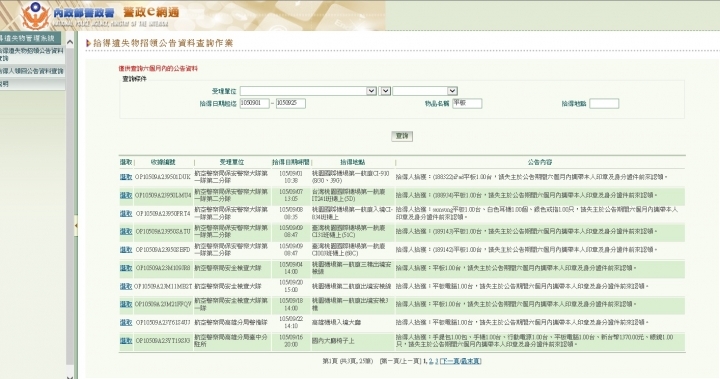Click the 拾得地點 location input field
This screenshot has height=379, width=720.
(x=604, y=103)
